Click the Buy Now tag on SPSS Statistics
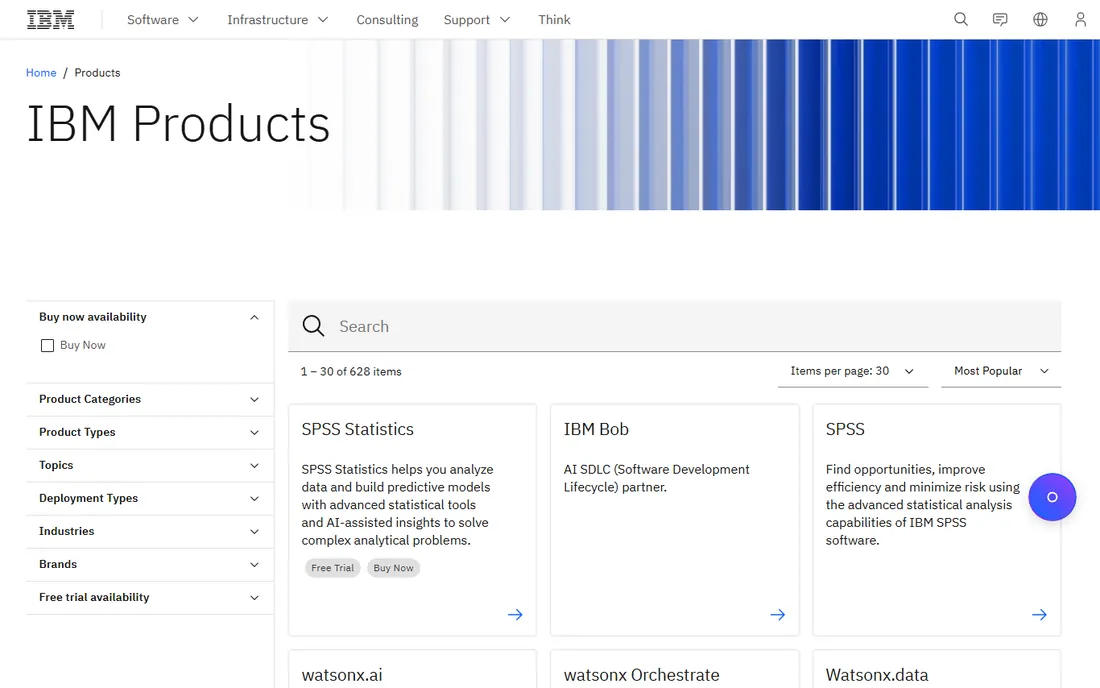This screenshot has width=1100, height=688. click(393, 568)
